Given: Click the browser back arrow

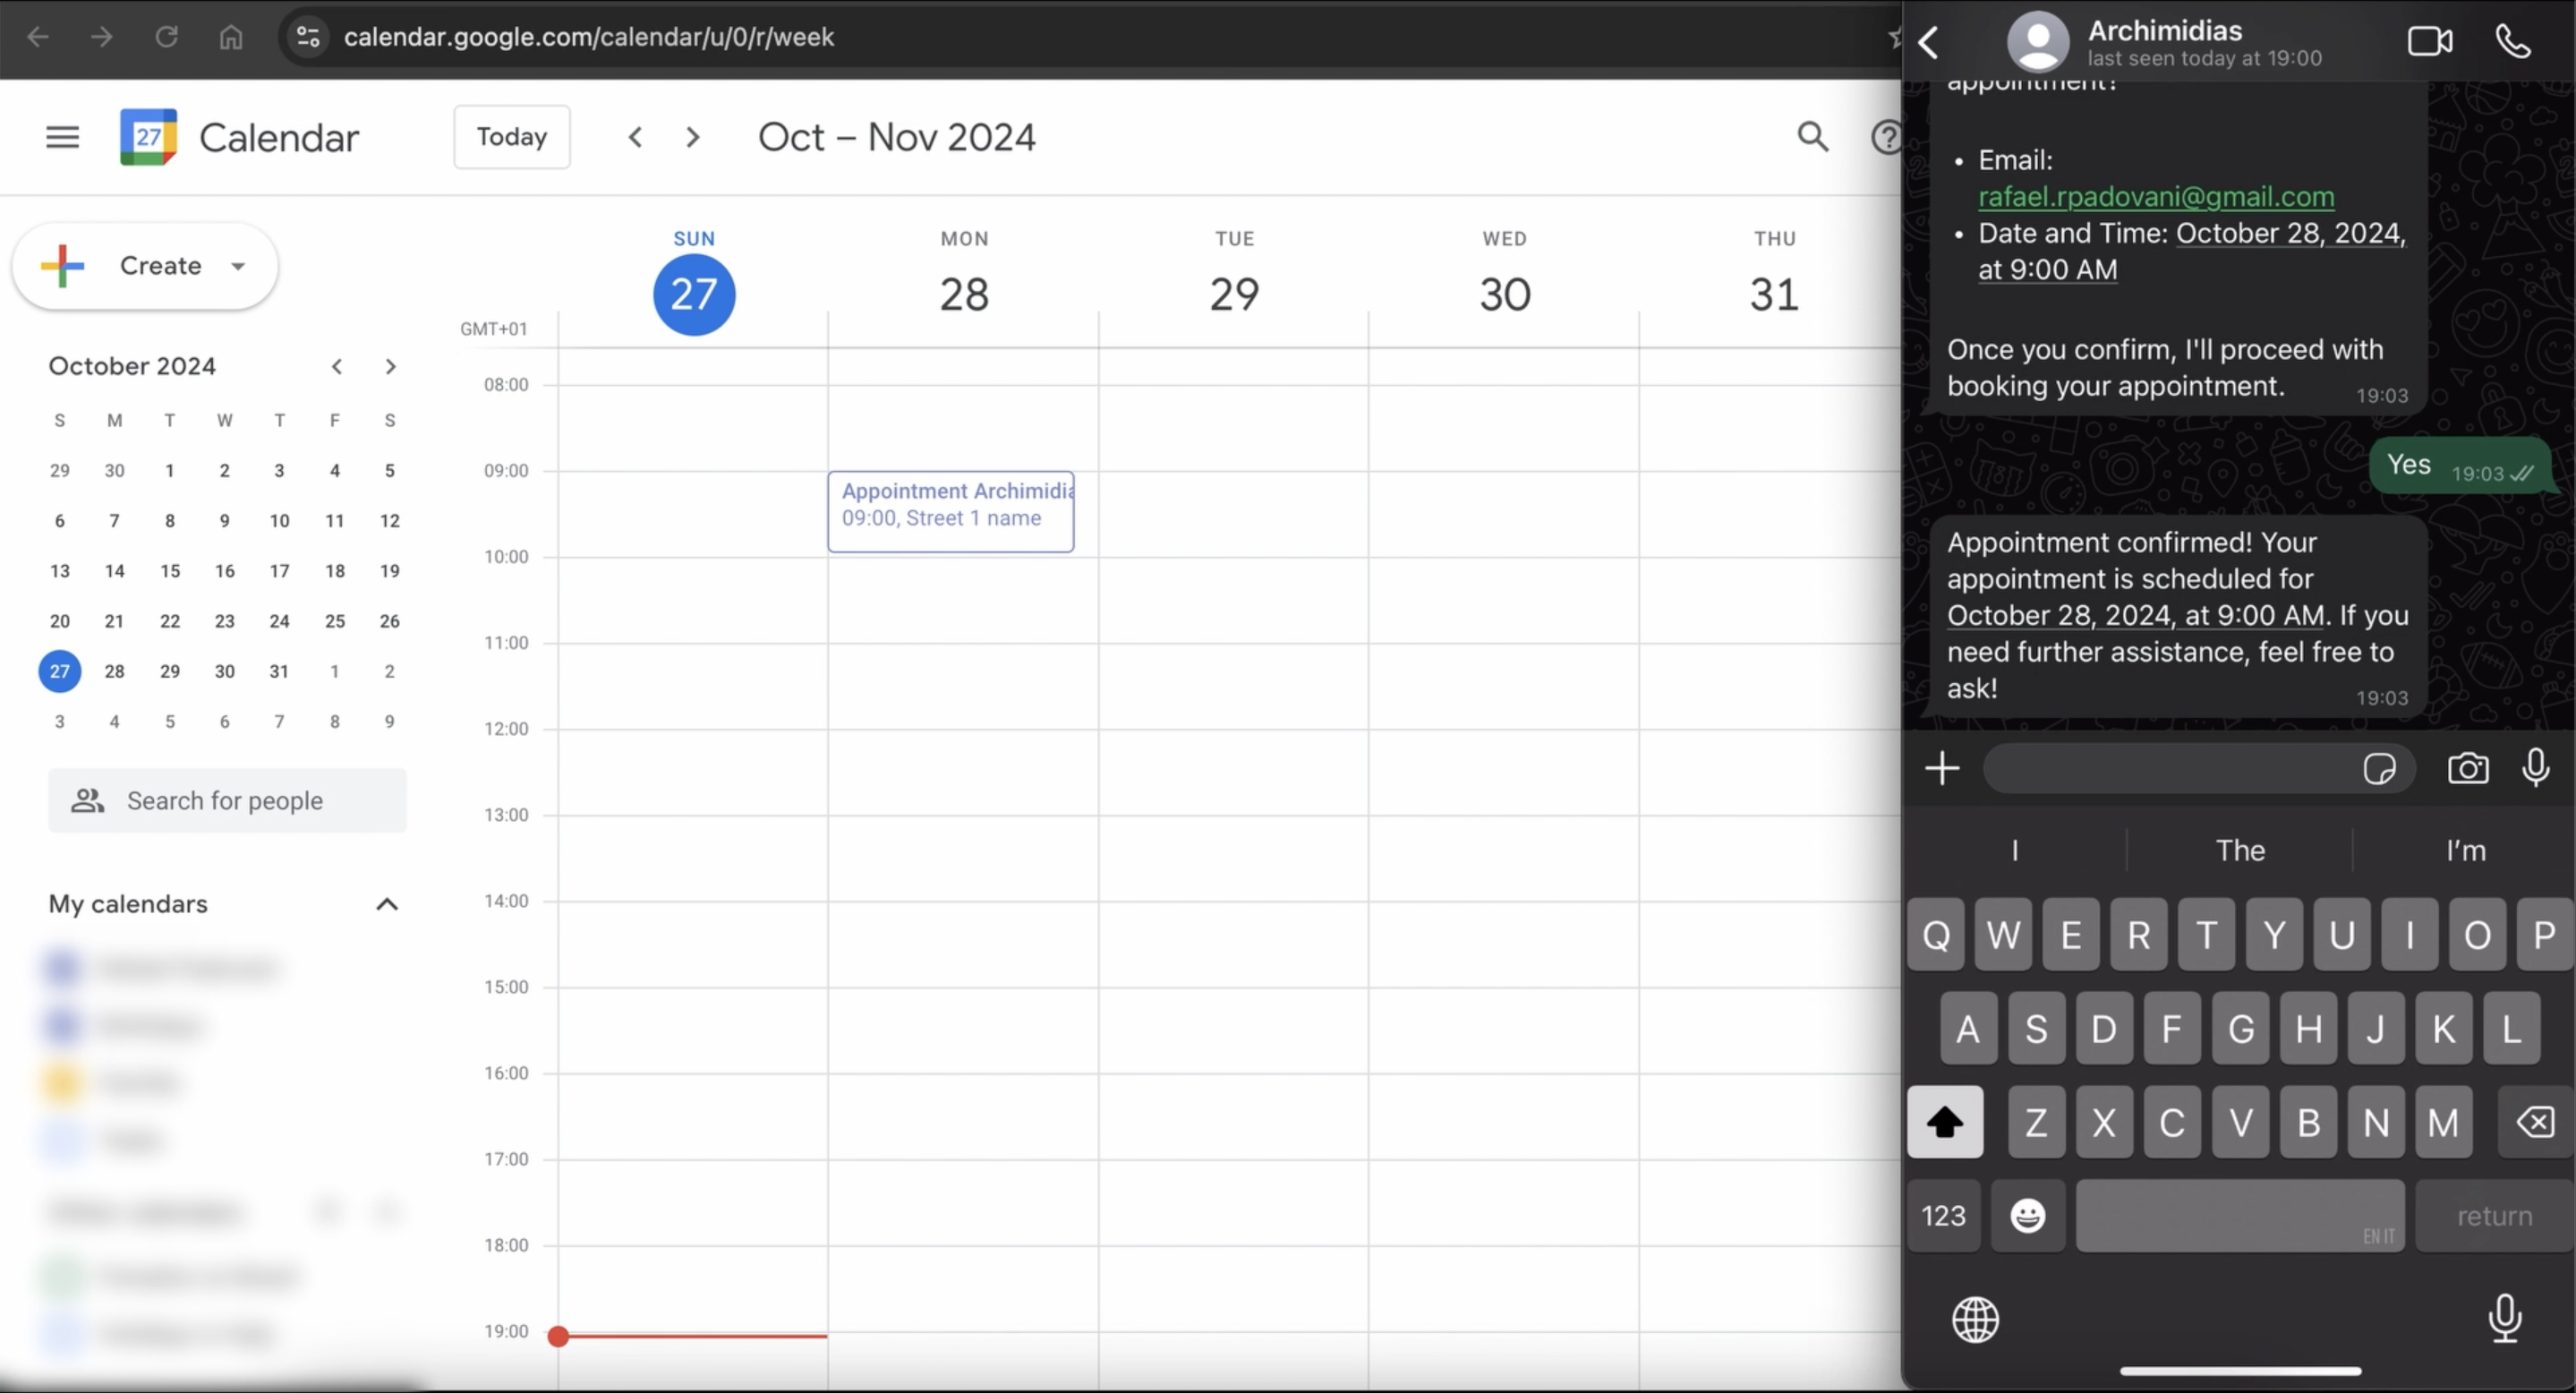Looking at the screenshot, I should pyautogui.click(x=38, y=37).
